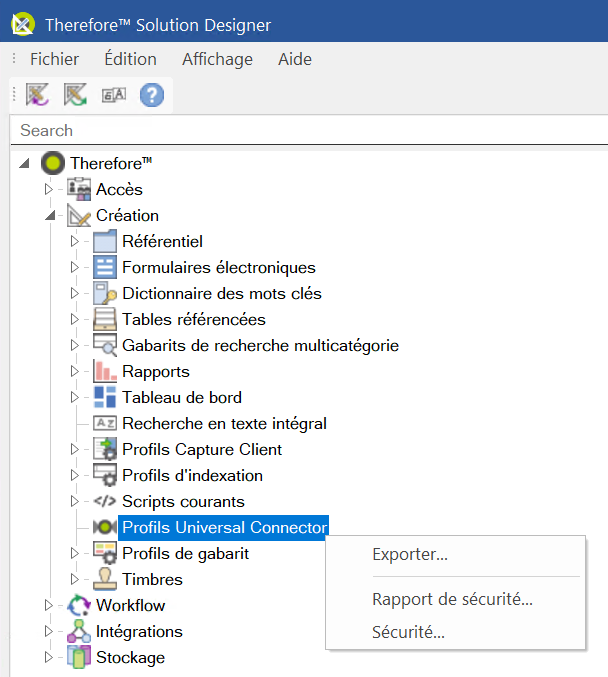Select Recherche en texte intégral item
This screenshot has height=677, width=608.
click(224, 424)
